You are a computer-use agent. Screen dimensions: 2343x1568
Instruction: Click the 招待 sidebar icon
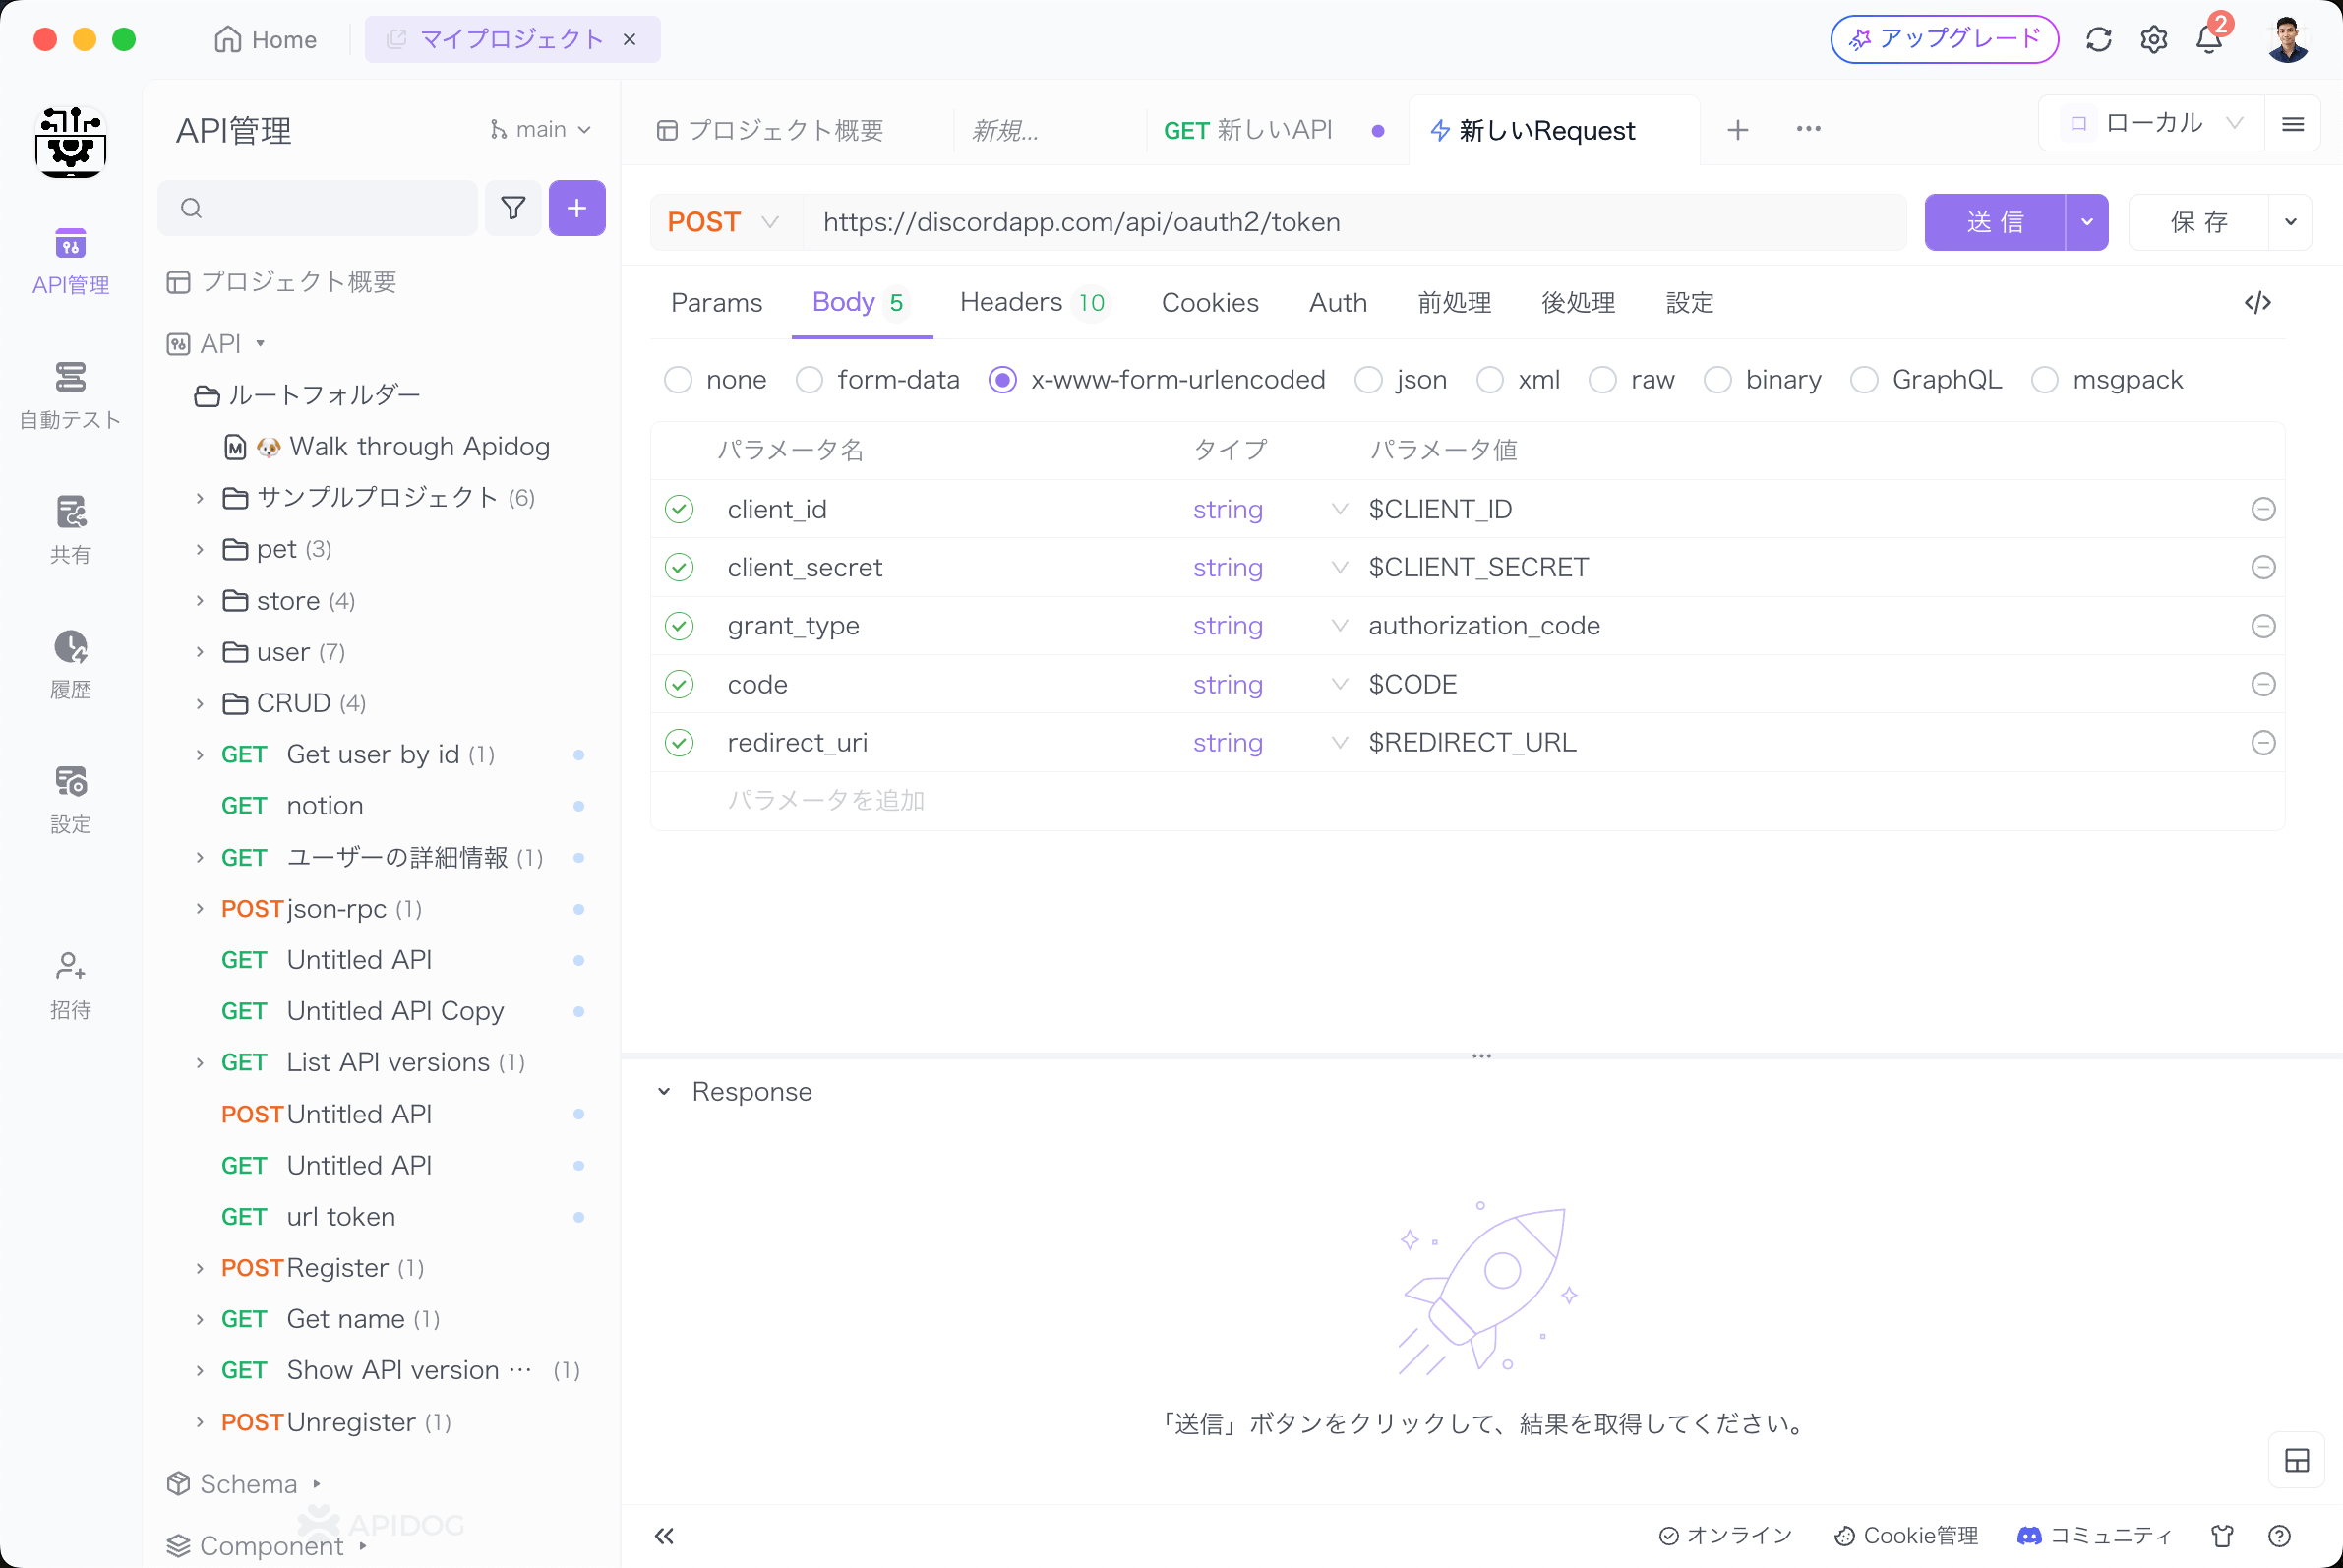(x=68, y=980)
